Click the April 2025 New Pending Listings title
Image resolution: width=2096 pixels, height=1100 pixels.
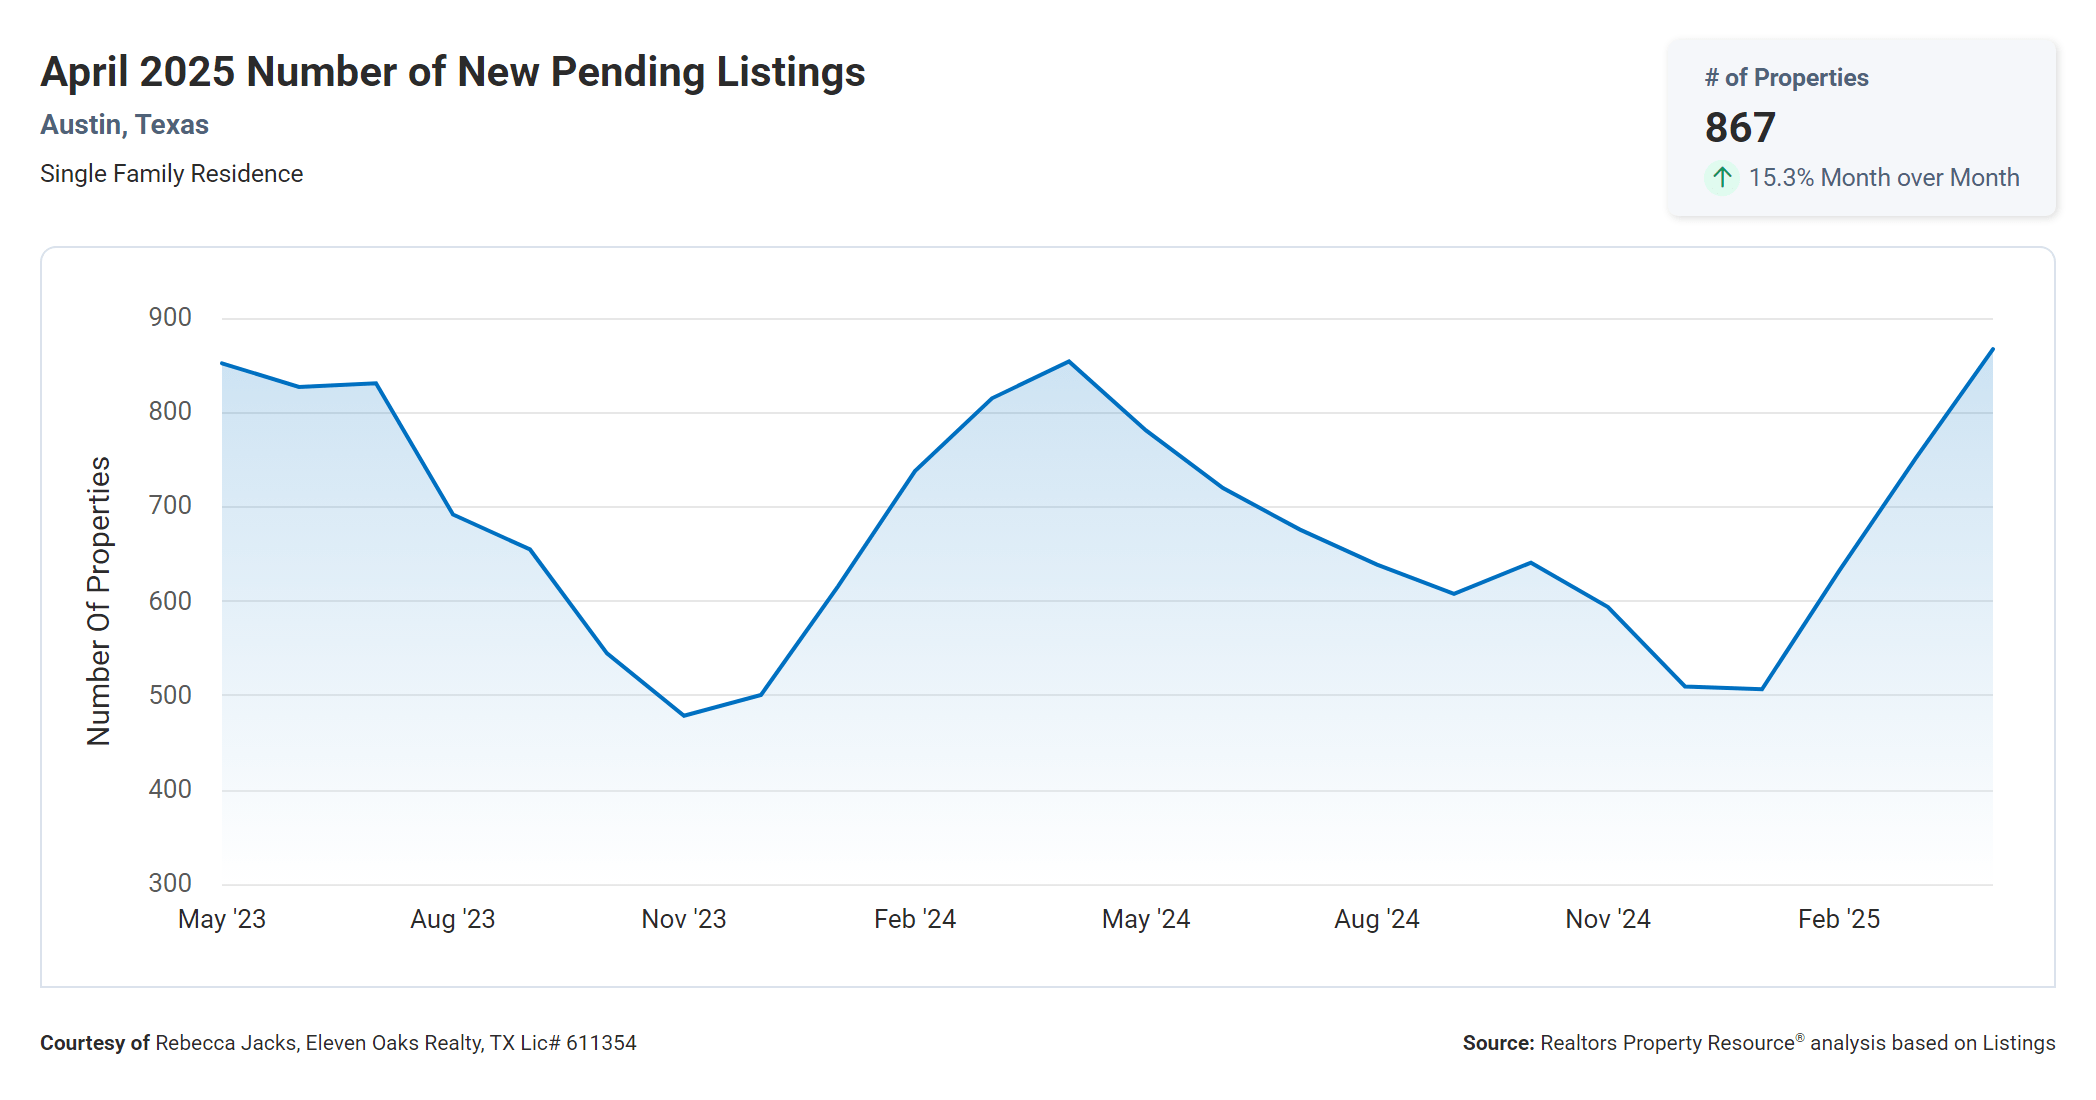point(453,72)
